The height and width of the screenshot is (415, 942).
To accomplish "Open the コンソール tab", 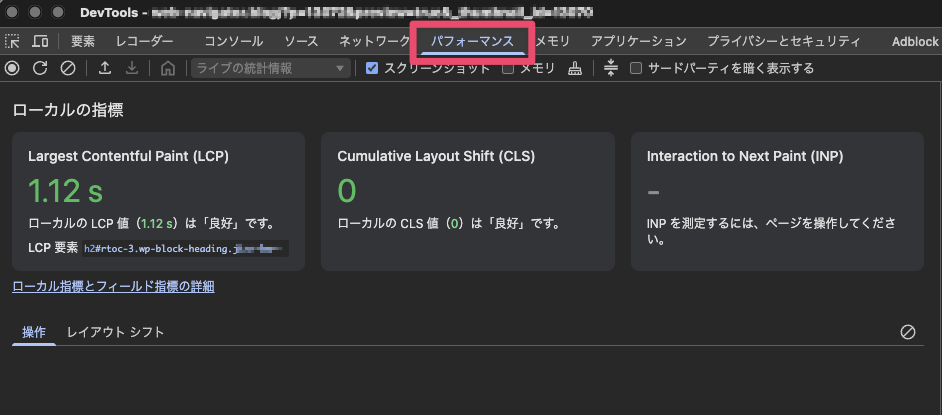I will click(x=234, y=41).
